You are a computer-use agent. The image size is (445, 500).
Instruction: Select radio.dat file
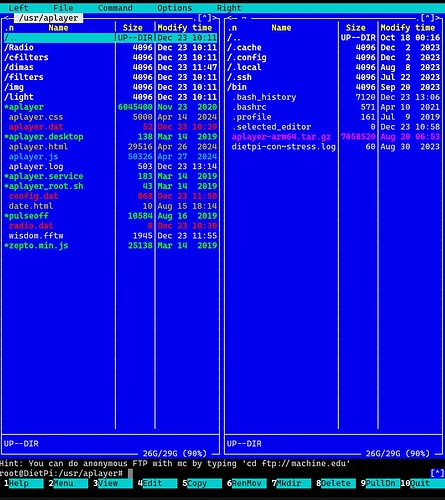(110, 226)
